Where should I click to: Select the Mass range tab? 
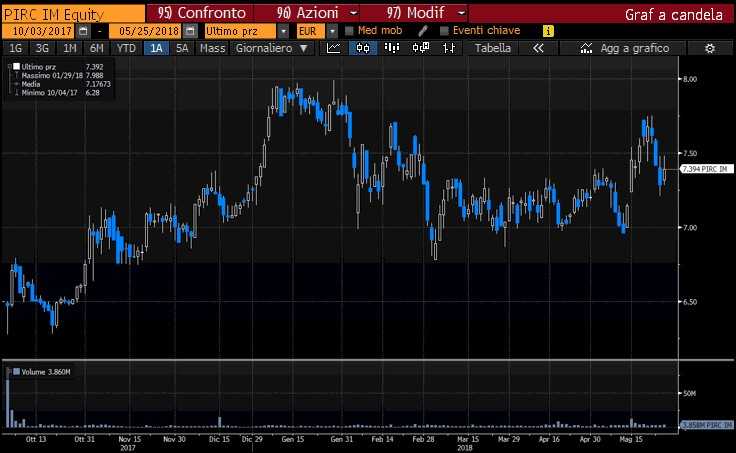[213, 48]
